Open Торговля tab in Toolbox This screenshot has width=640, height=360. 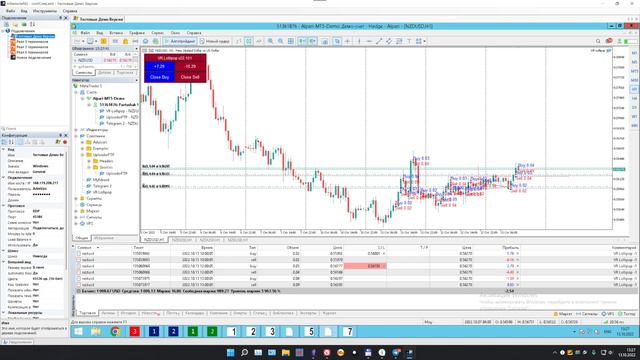88,313
